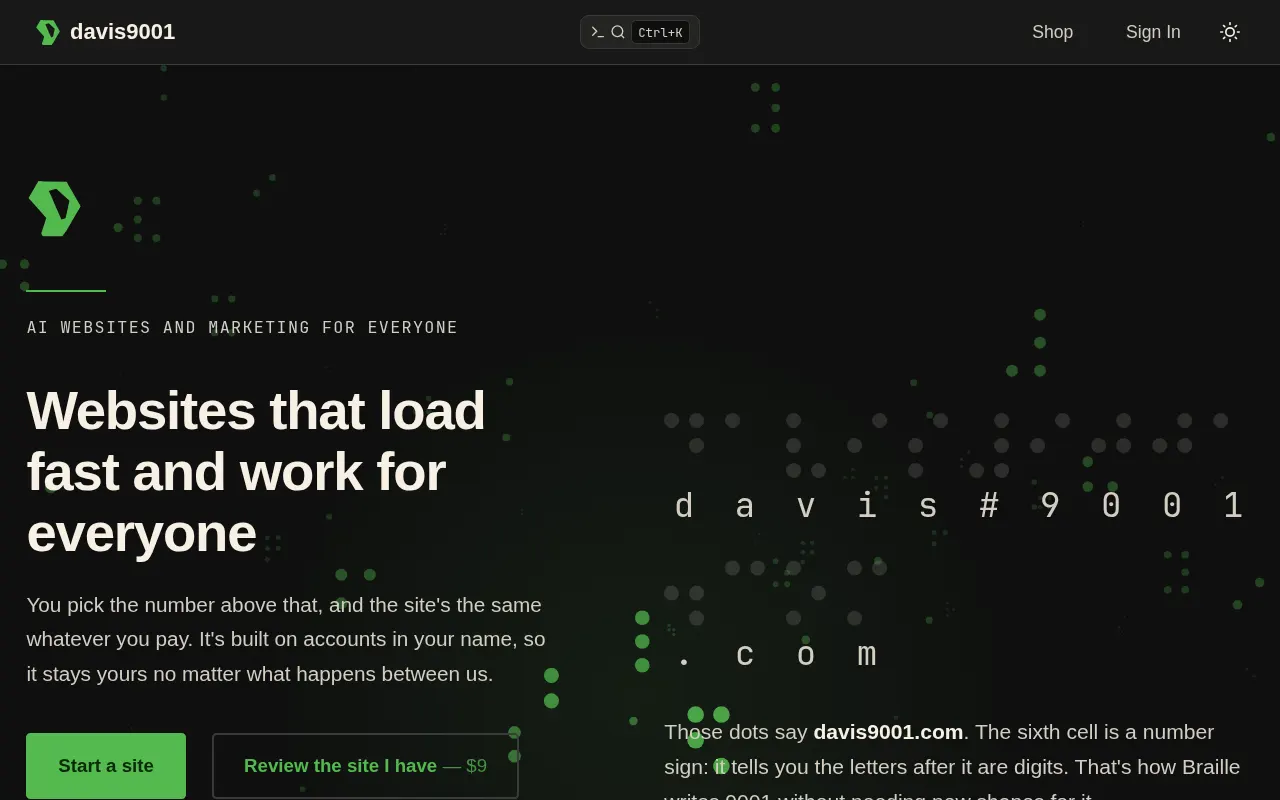The height and width of the screenshot is (800, 1280).
Task: Click the letter d in braille display
Action: coord(684,507)
